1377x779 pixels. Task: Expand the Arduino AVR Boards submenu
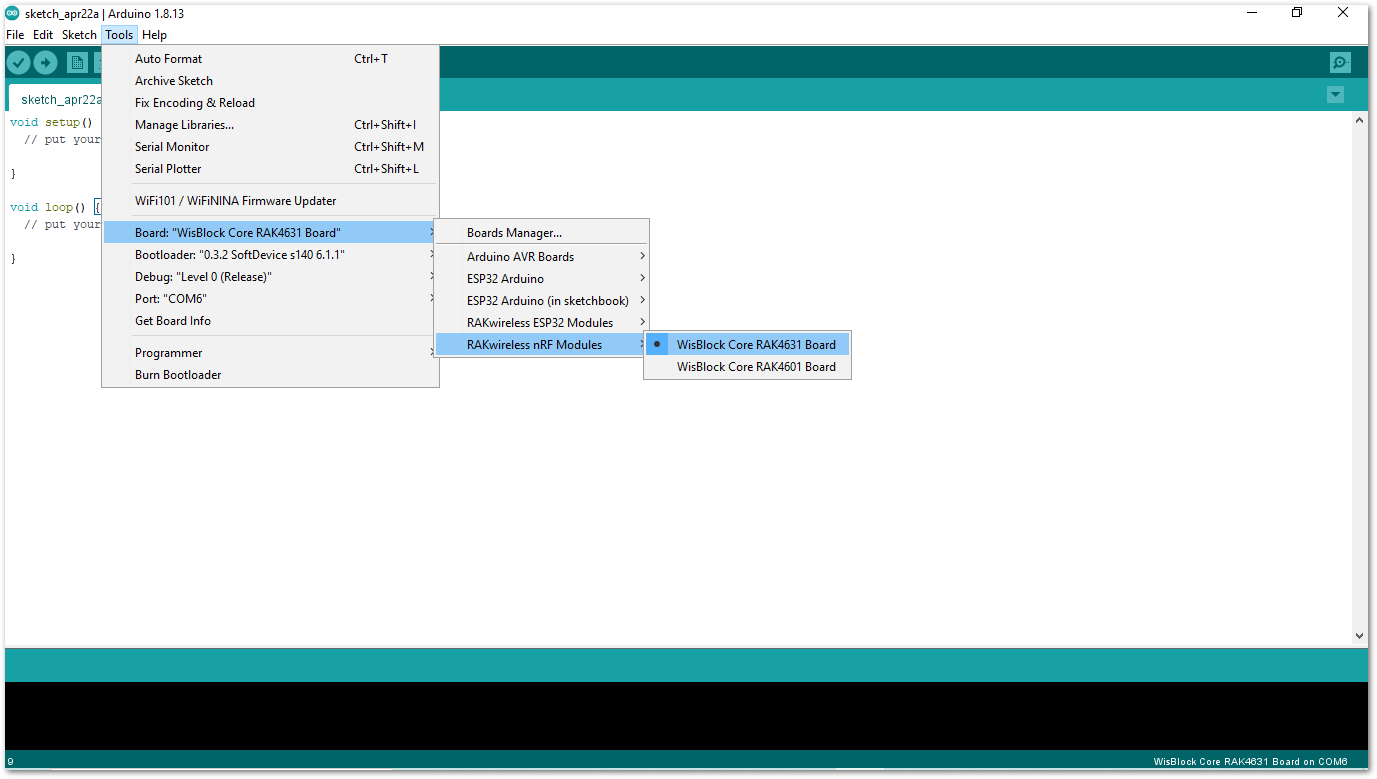[x=542, y=257]
